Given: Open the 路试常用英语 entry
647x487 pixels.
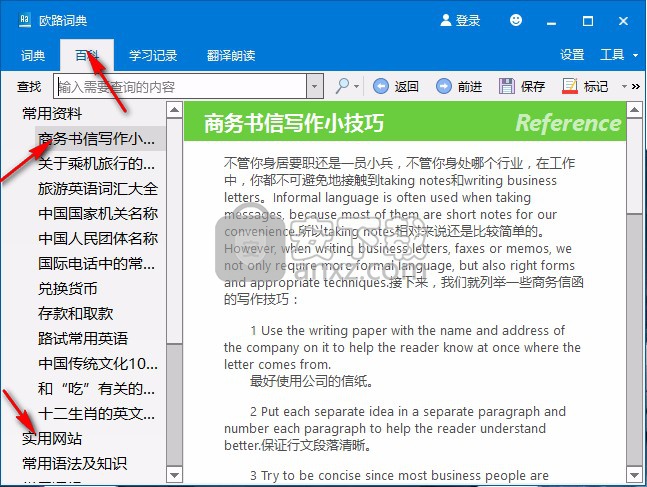Looking at the screenshot, I should pos(83,338).
